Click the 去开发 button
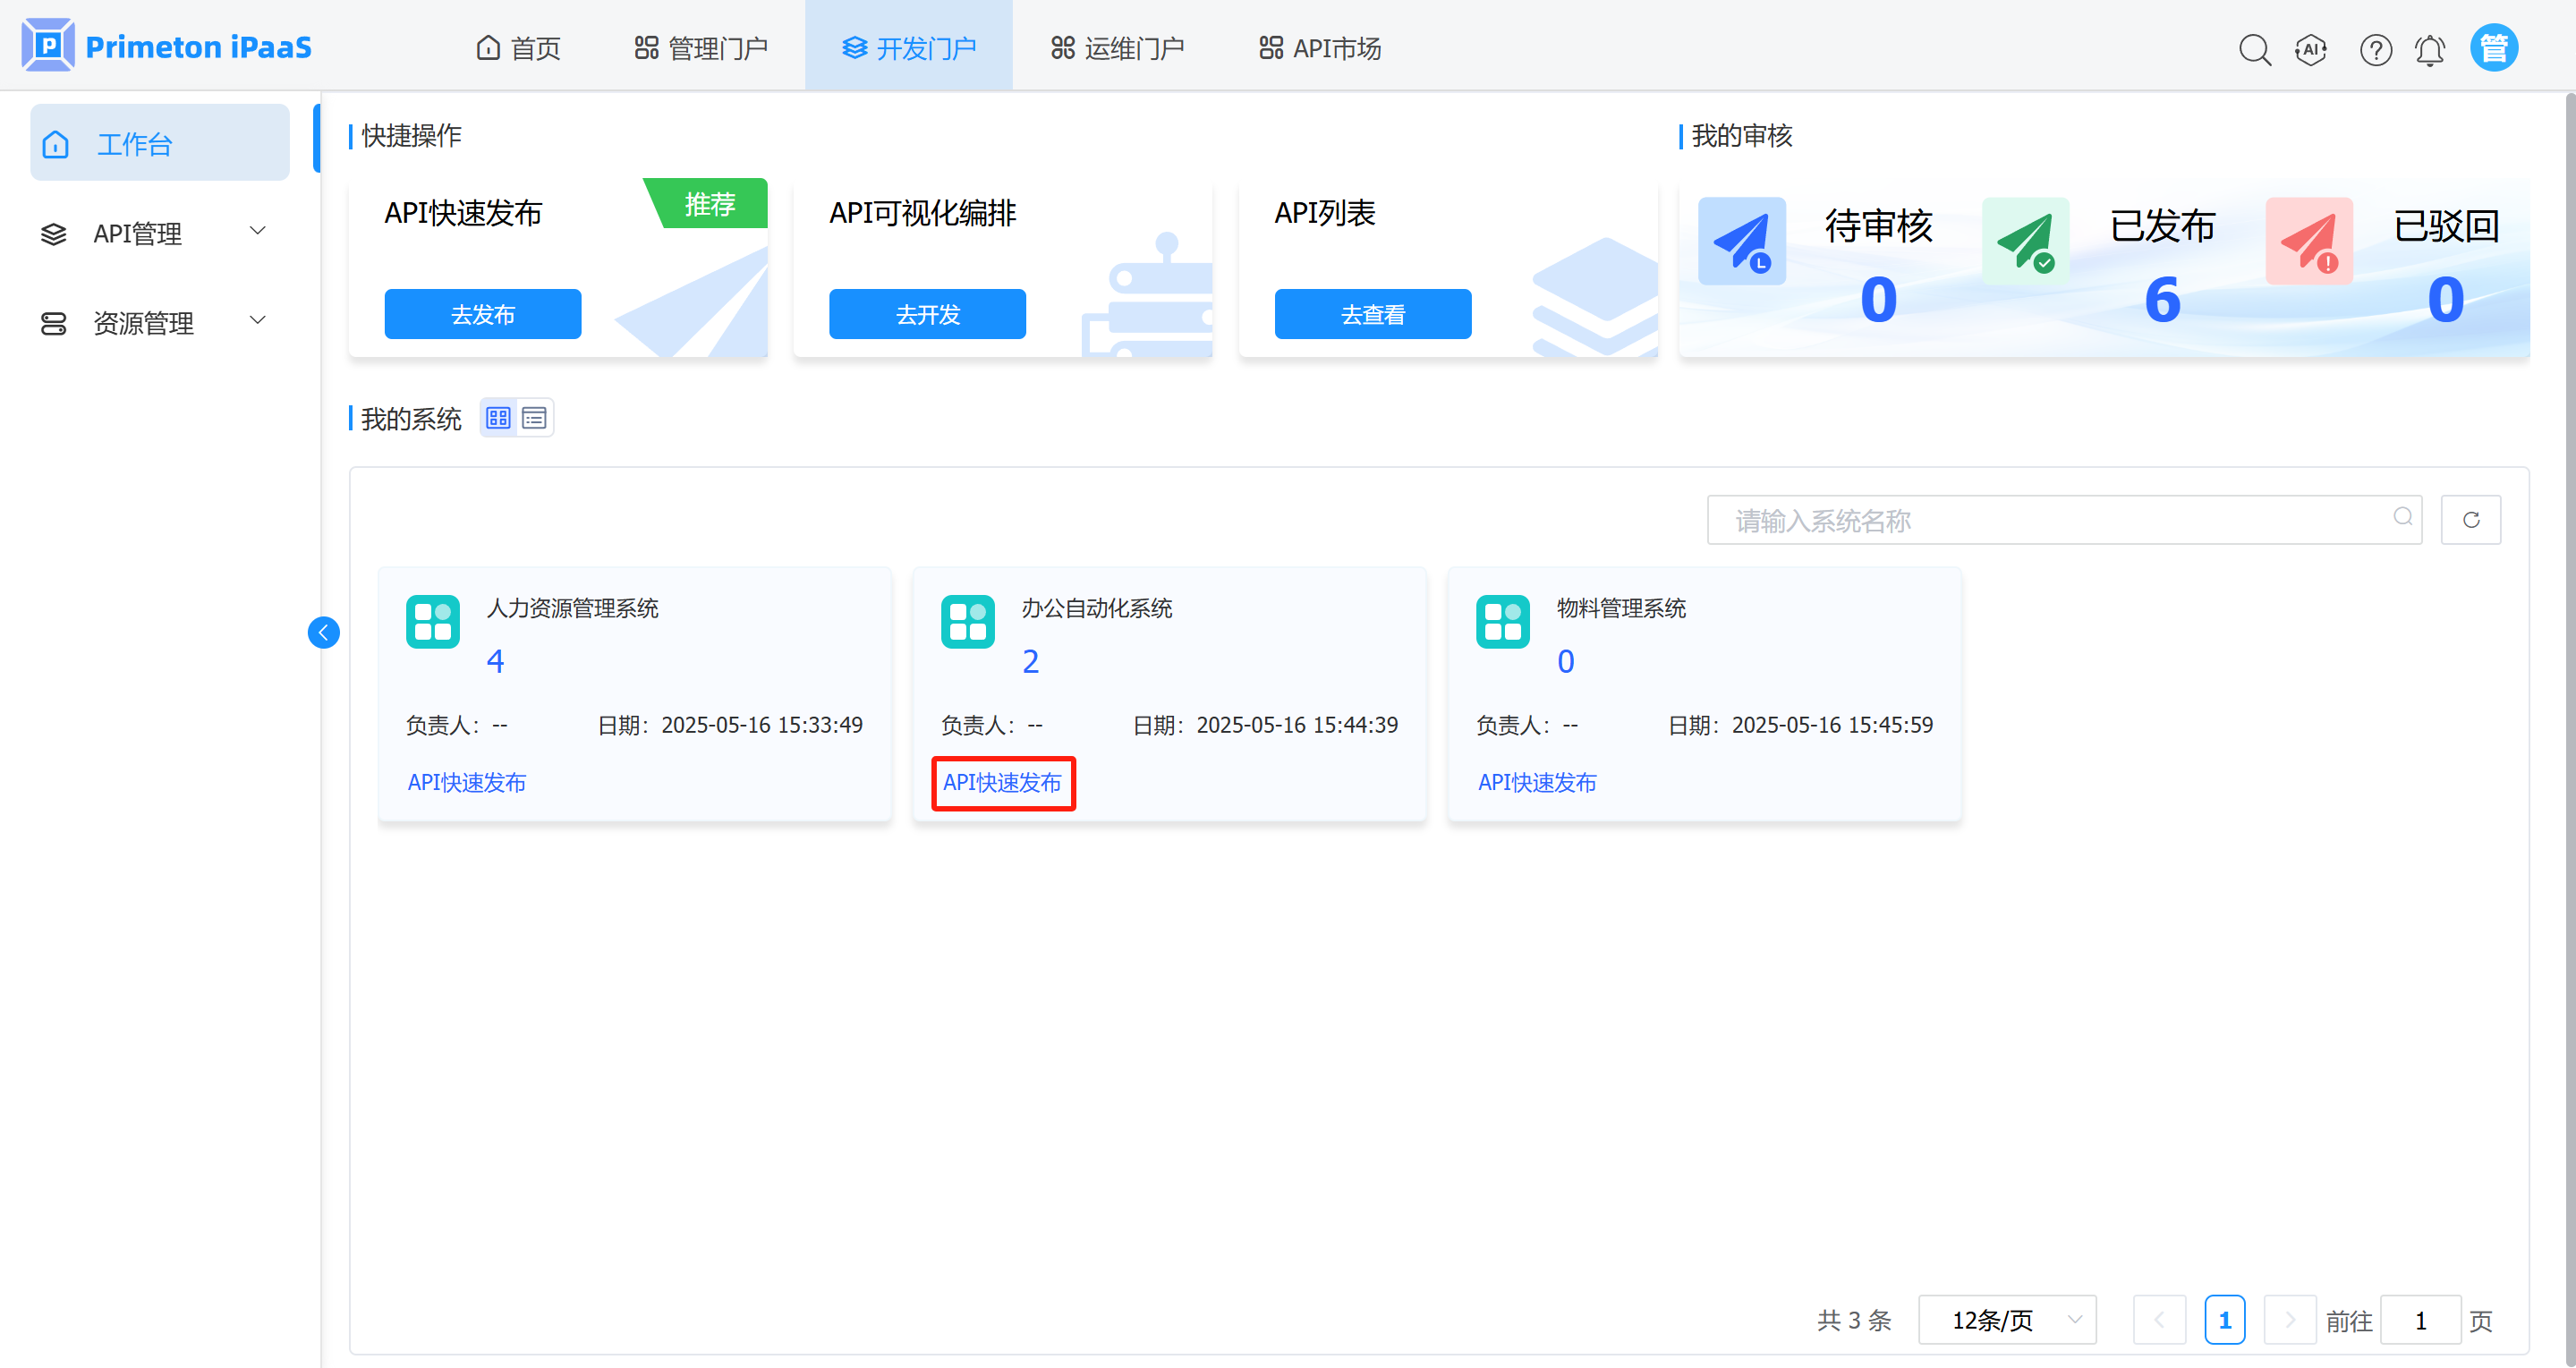Screen dimensions: 2576x1368 coord(926,314)
